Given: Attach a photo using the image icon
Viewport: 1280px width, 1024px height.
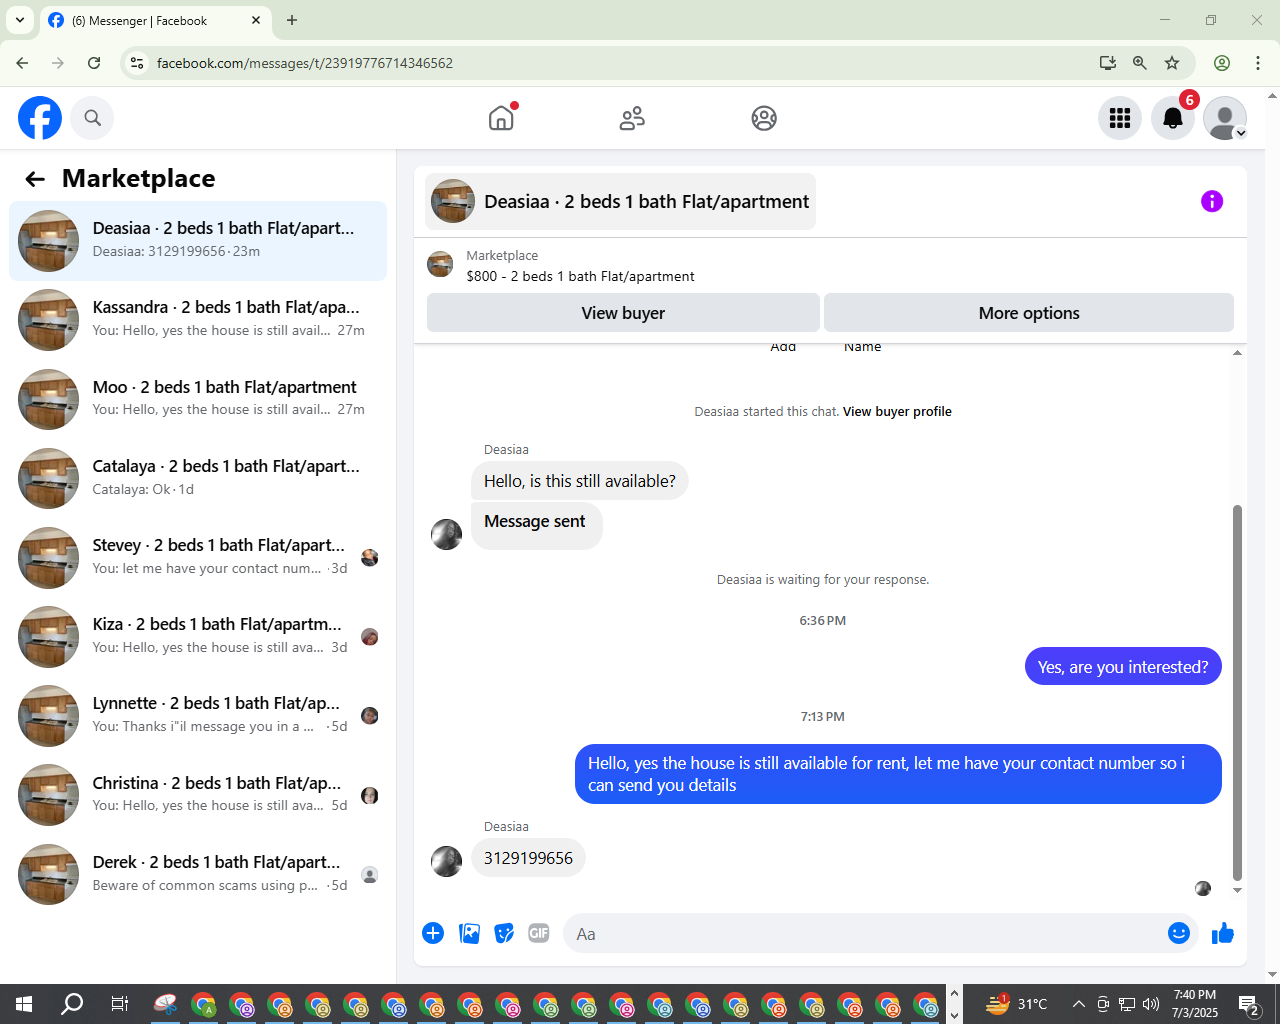Looking at the screenshot, I should coord(469,933).
